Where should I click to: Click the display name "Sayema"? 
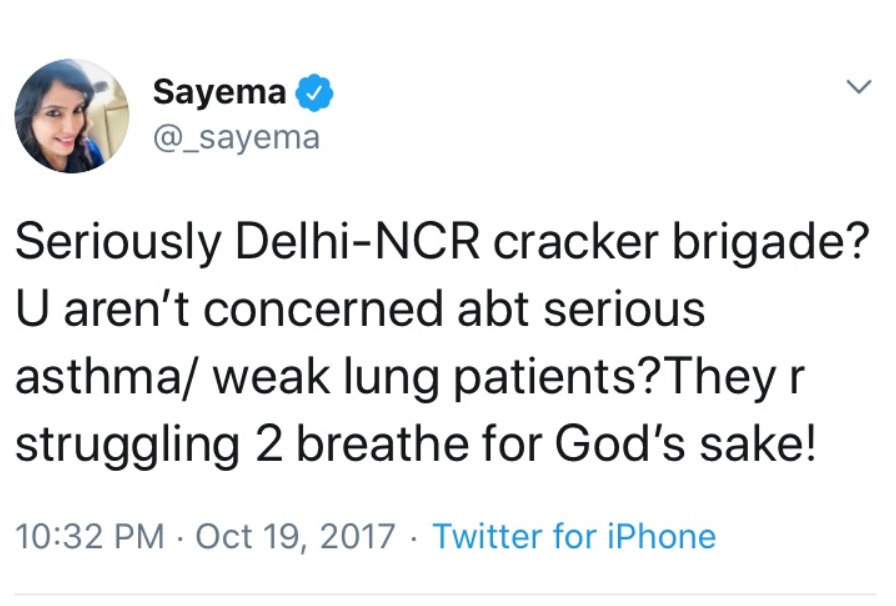pos(220,93)
